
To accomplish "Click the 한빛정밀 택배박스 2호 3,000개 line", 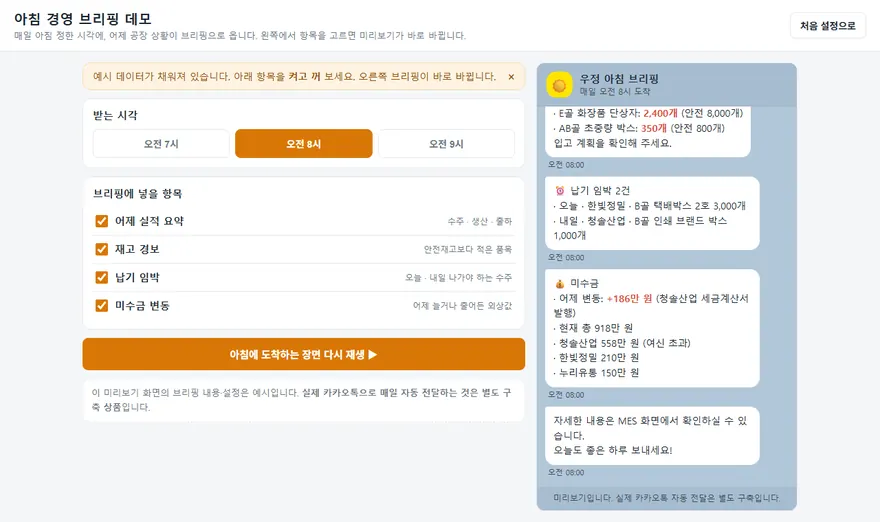I will coord(650,206).
